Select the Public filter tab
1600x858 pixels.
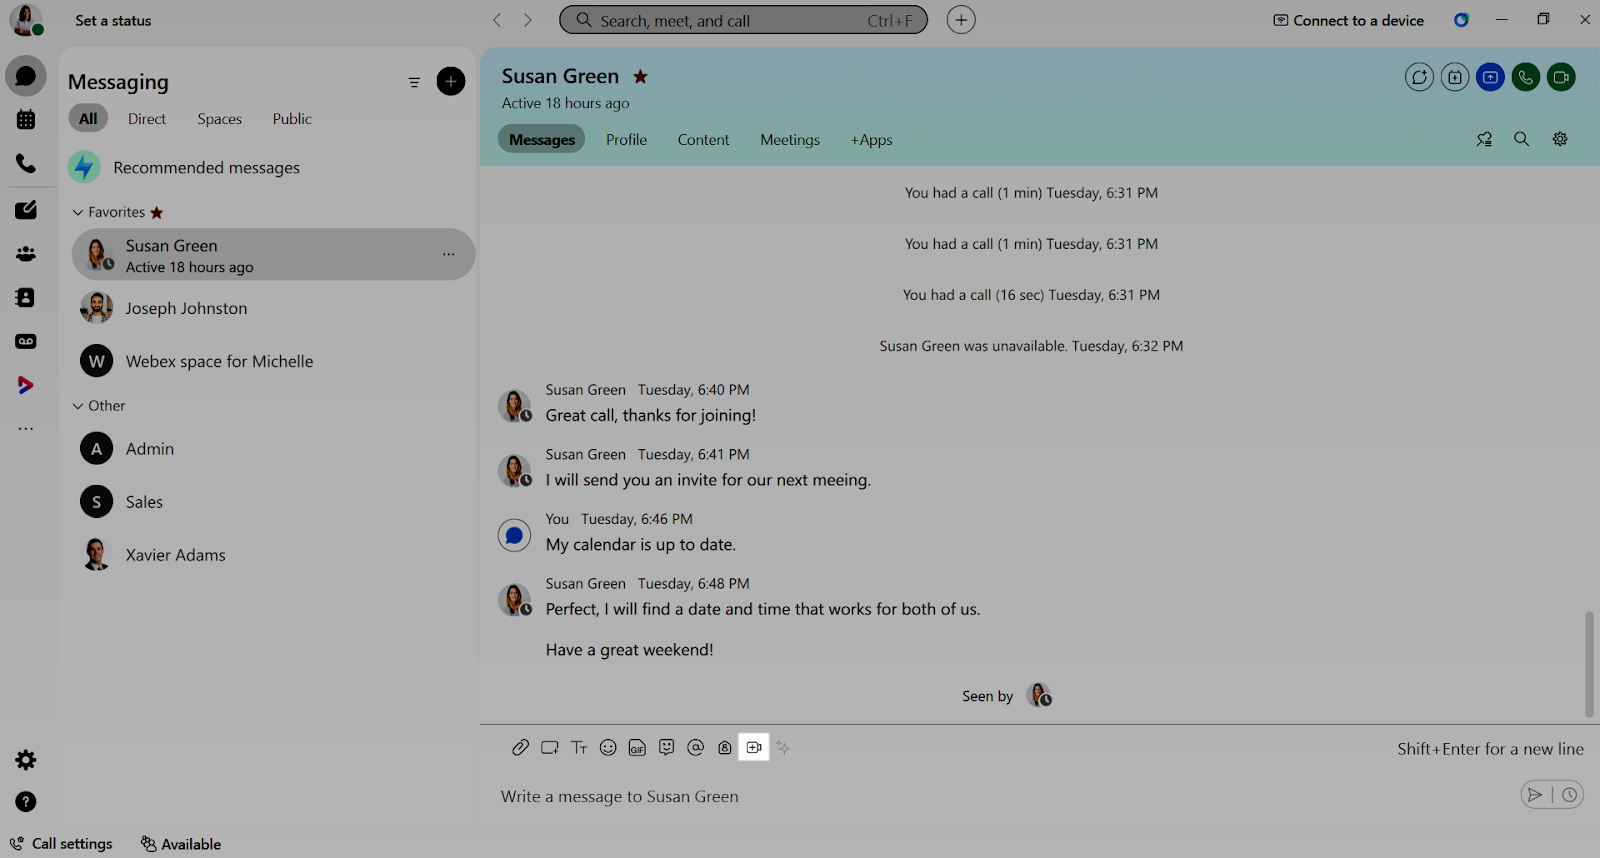point(292,119)
